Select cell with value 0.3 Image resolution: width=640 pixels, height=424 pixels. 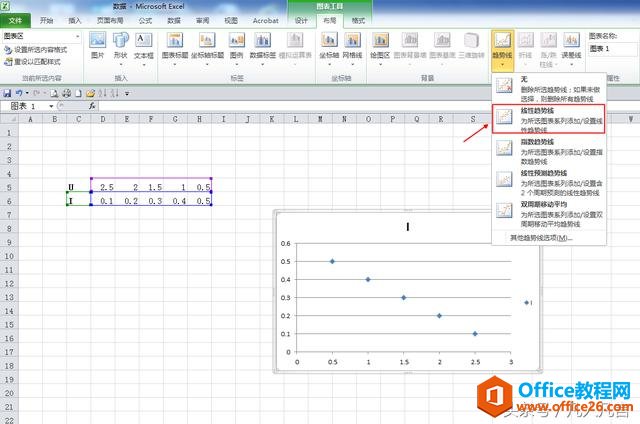(x=151, y=201)
